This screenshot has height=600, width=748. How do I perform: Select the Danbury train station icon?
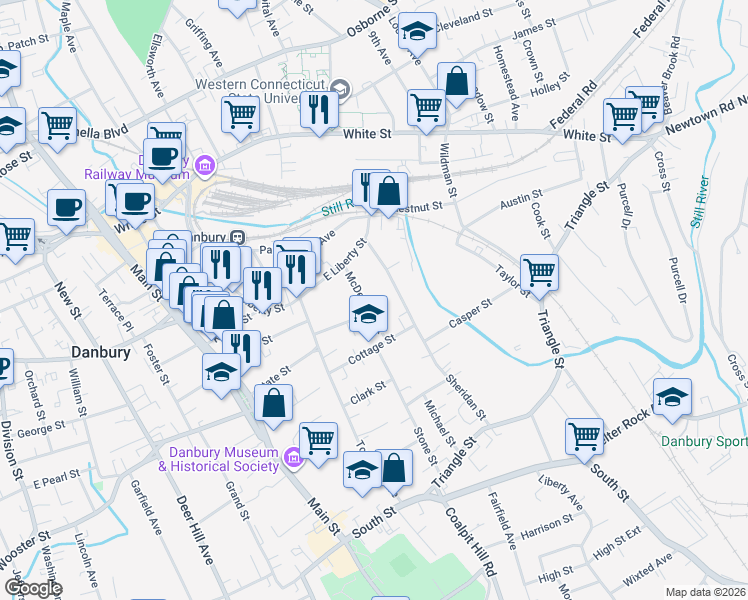pyautogui.click(x=238, y=237)
